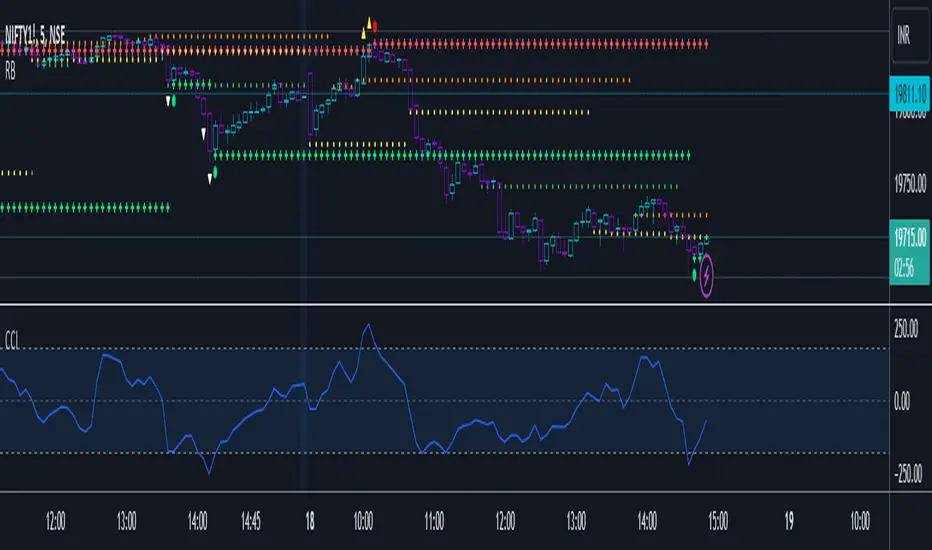The image size is (932, 550).
Task: Select the CCI indicator label
Action: pyautogui.click(x=12, y=341)
